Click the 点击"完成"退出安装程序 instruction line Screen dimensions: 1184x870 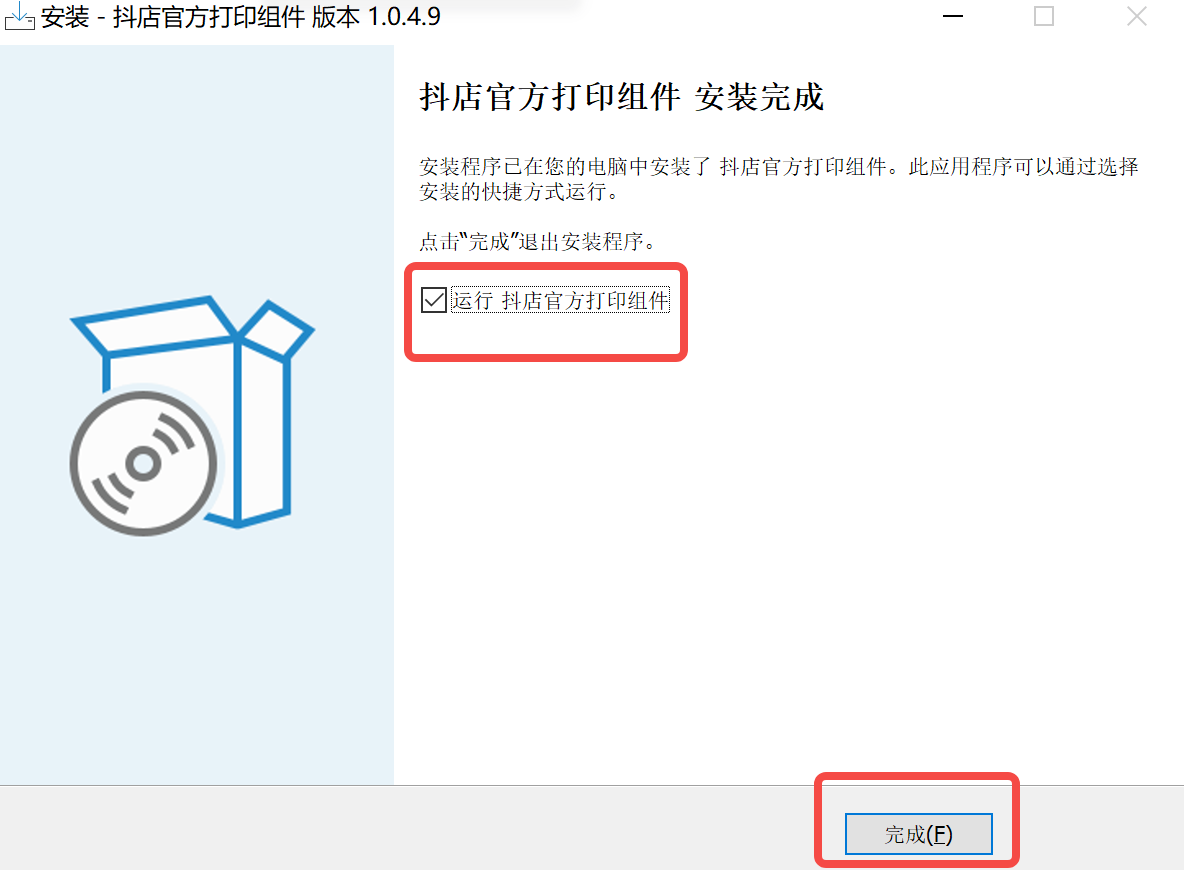tap(538, 242)
